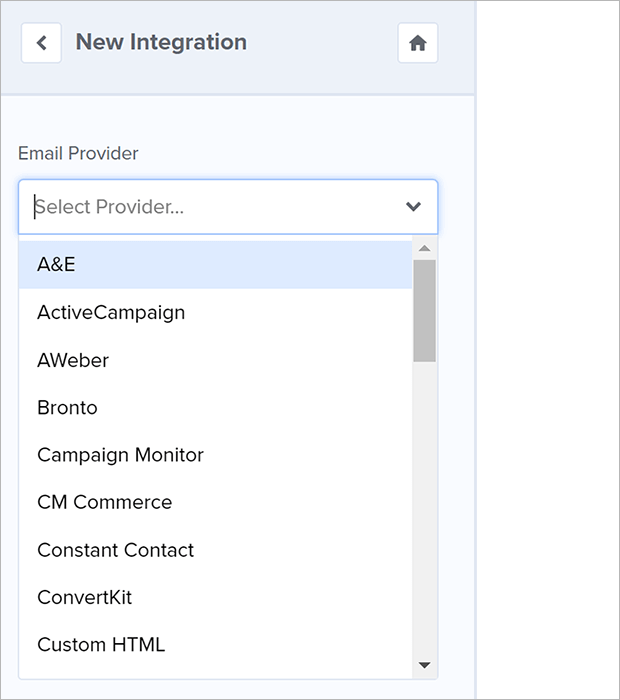The image size is (620, 700).
Task: Click the scrollbar down arrow
Action: (x=424, y=665)
